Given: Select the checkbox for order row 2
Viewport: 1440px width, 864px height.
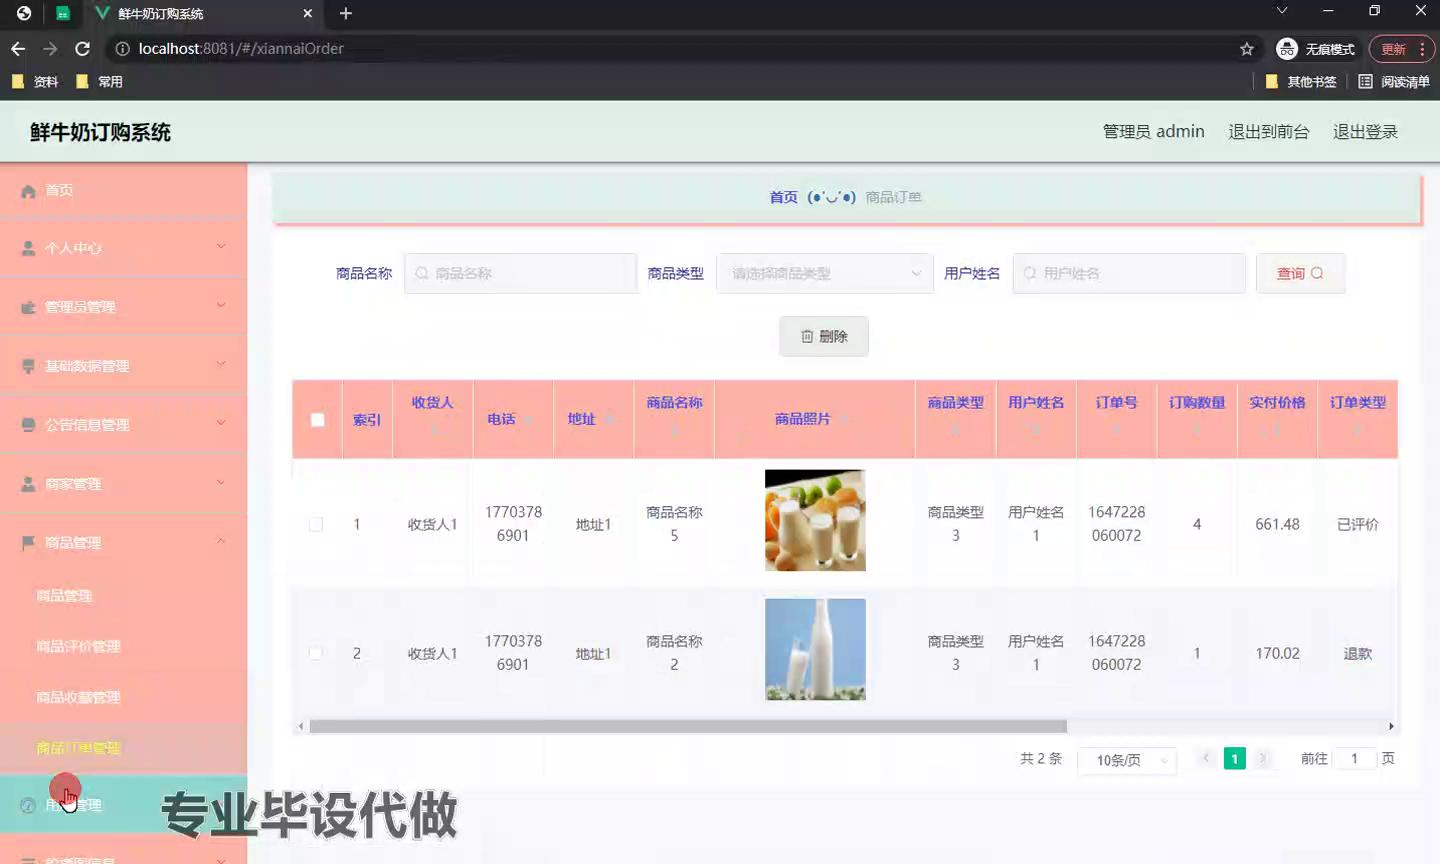Looking at the screenshot, I should pyautogui.click(x=316, y=653).
